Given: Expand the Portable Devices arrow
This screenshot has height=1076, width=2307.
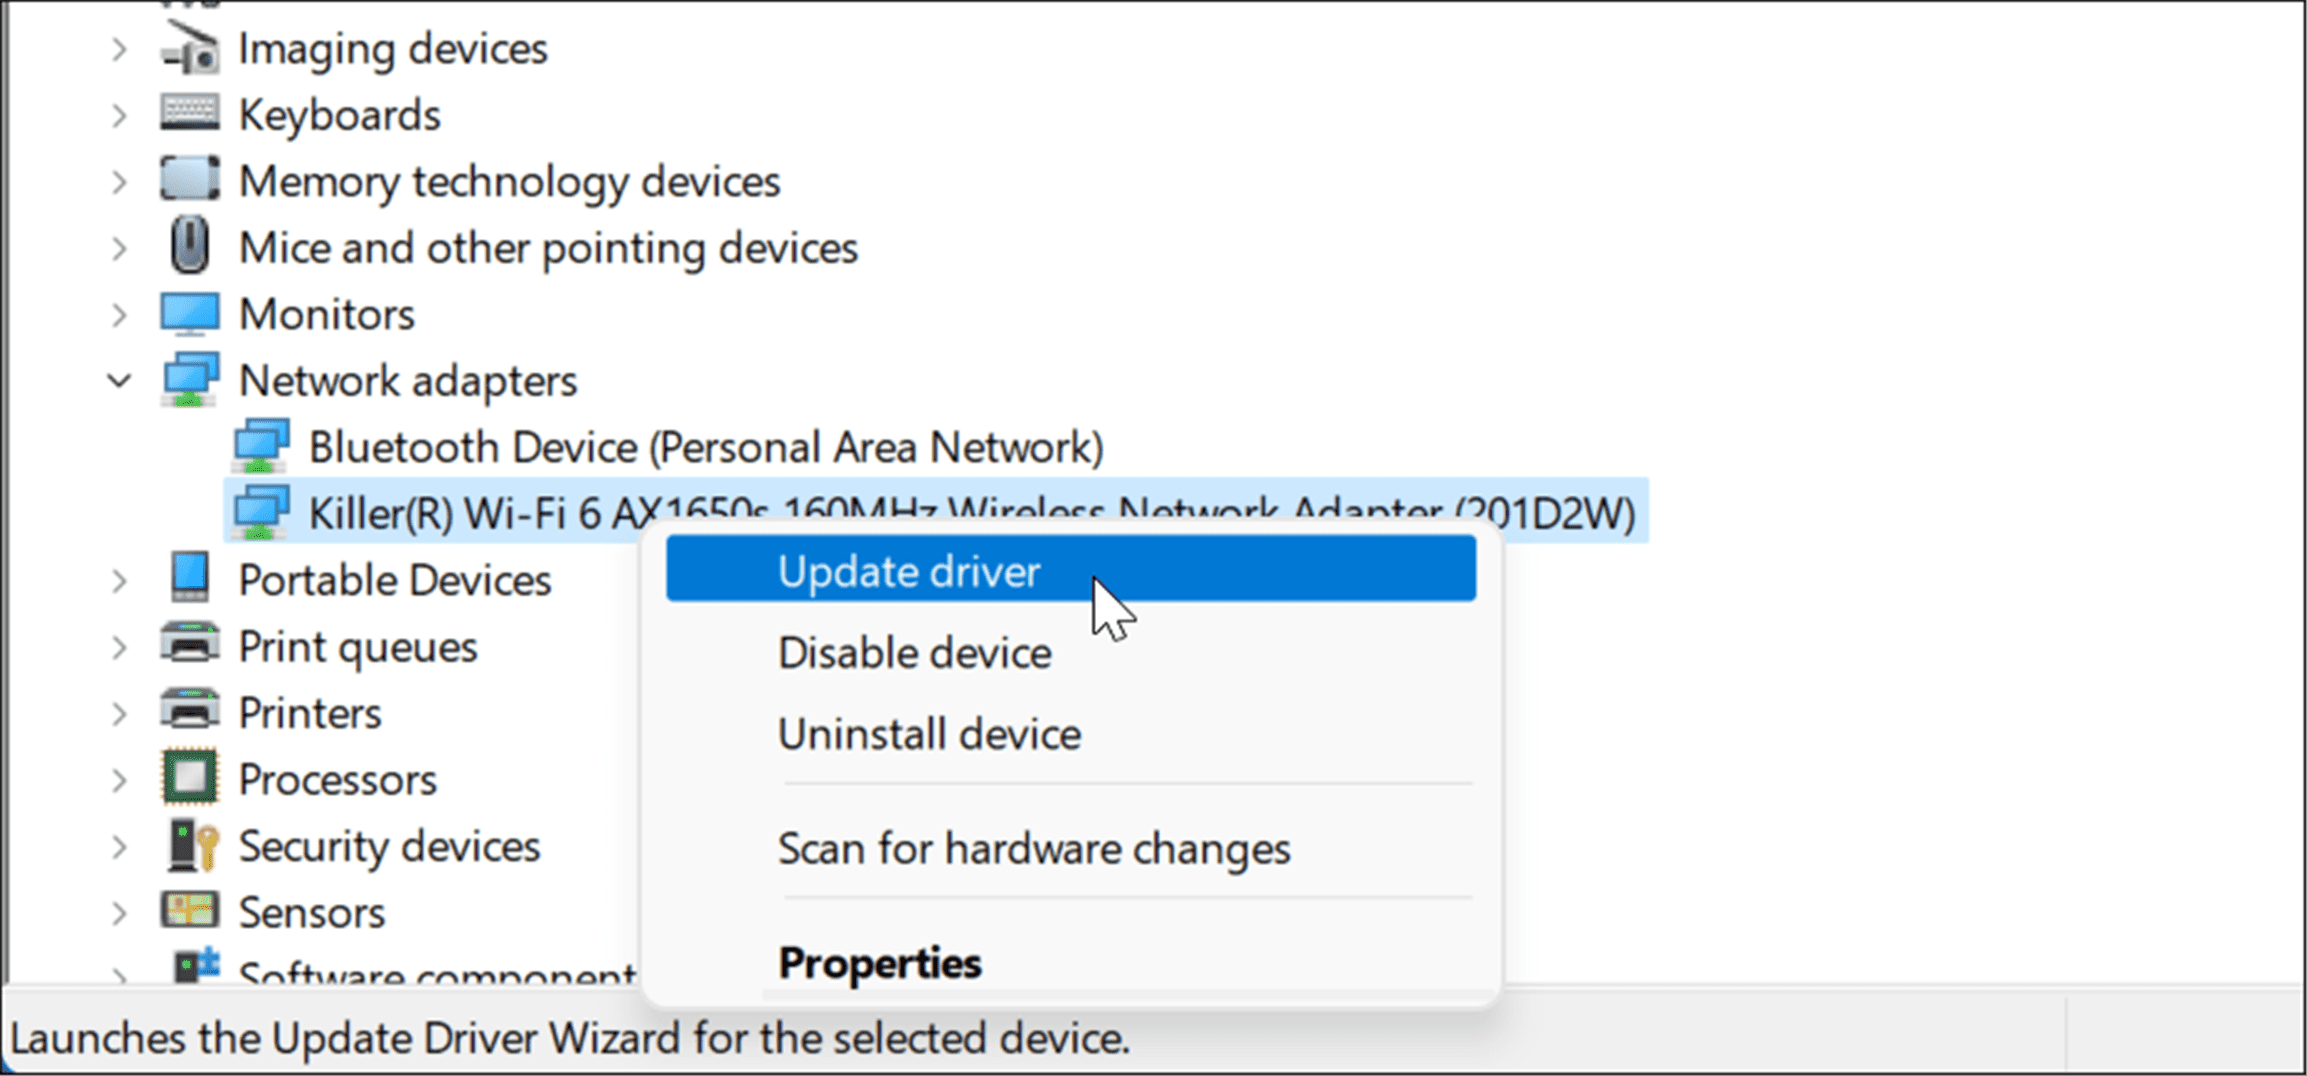Looking at the screenshot, I should 119,580.
